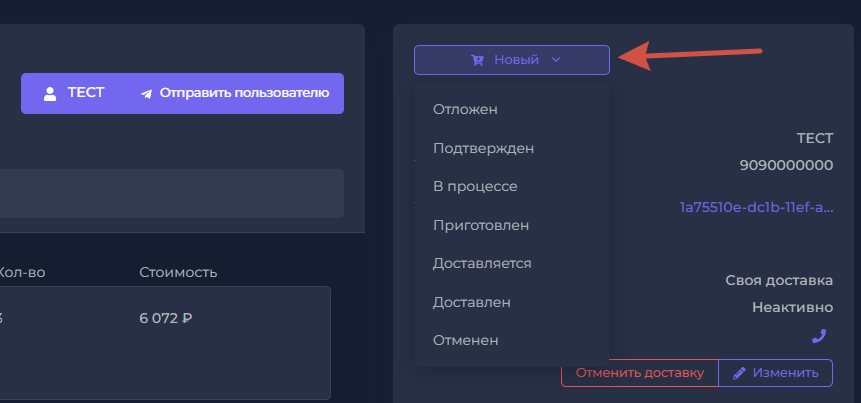Click the Изменить button

pyautogui.click(x=775, y=373)
